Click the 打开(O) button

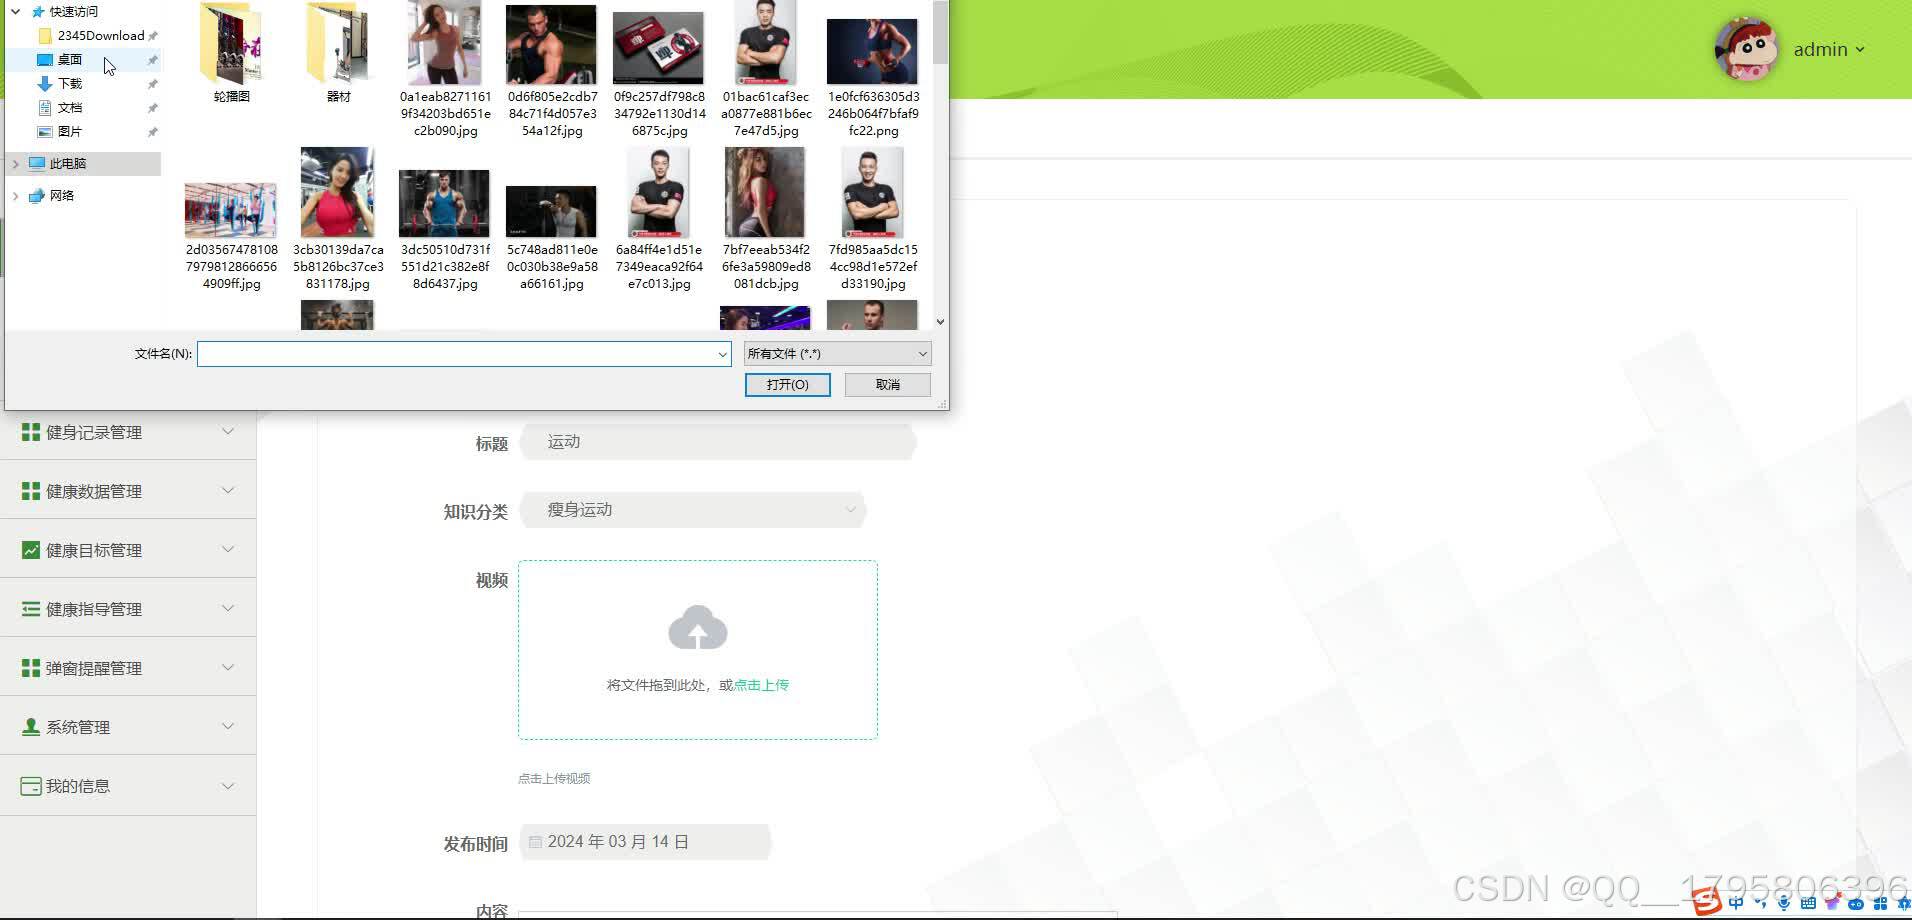pyautogui.click(x=787, y=385)
